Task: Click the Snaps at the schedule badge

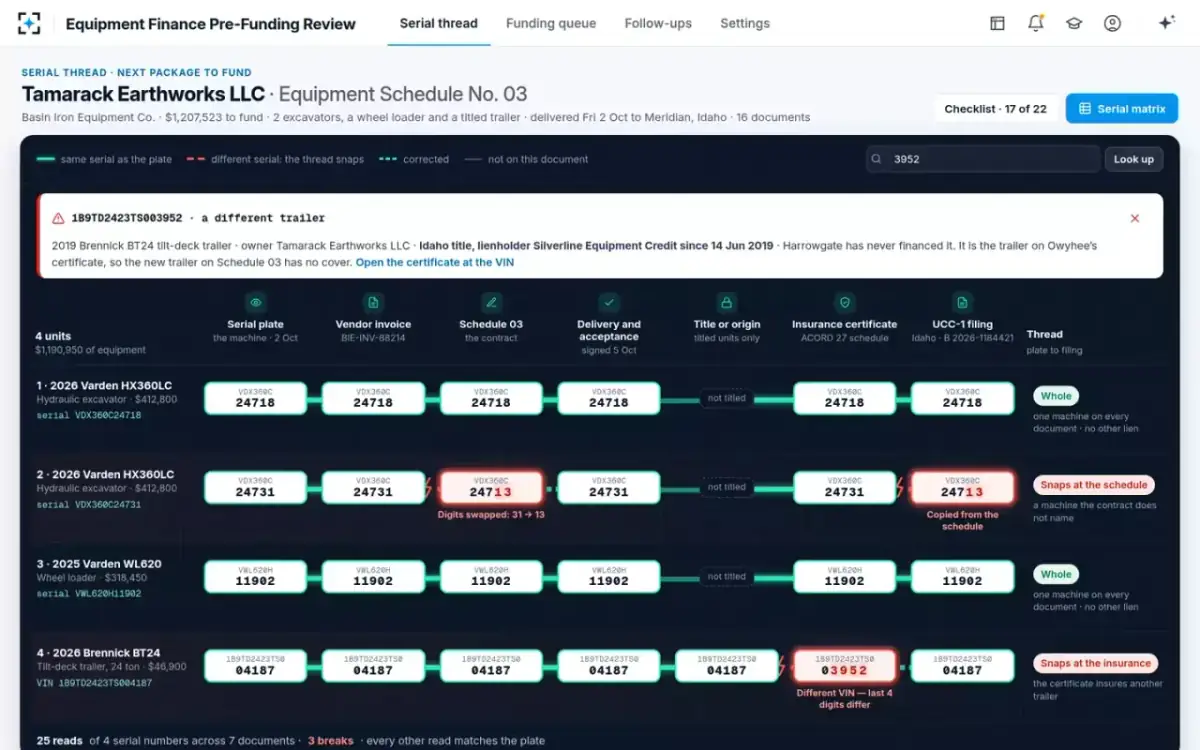Action: [1094, 485]
